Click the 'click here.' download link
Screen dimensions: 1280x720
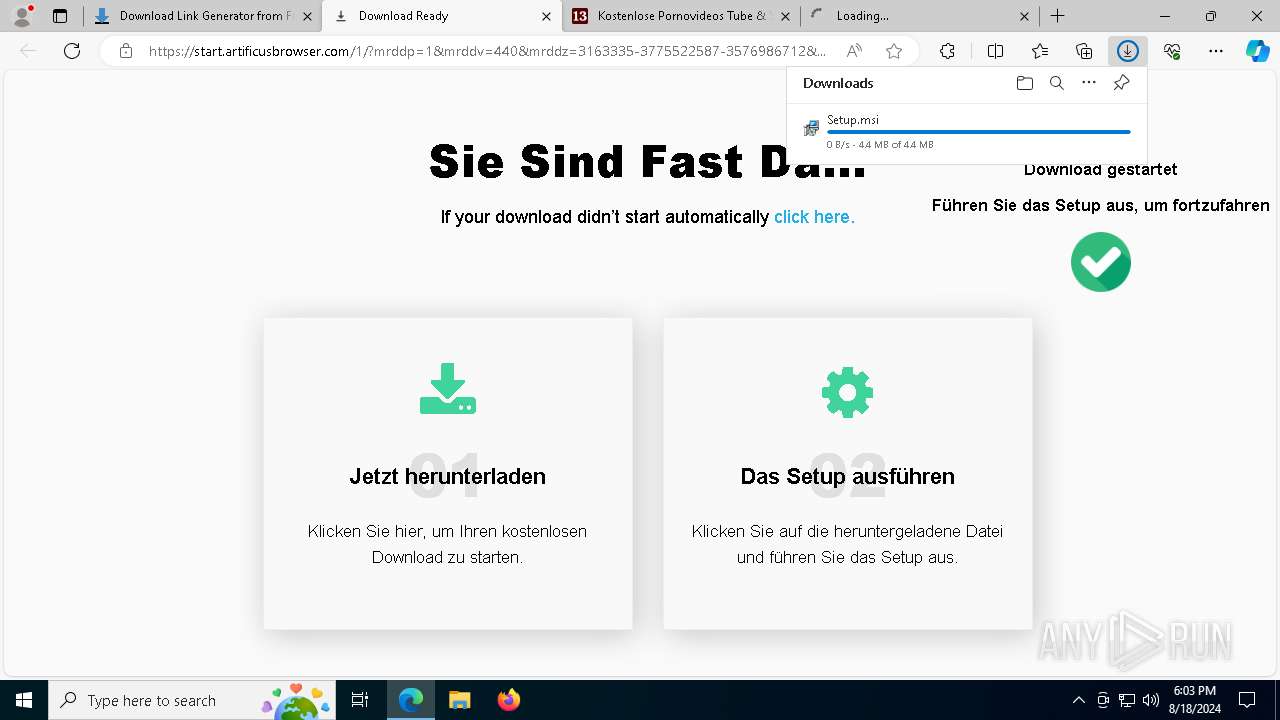point(814,217)
